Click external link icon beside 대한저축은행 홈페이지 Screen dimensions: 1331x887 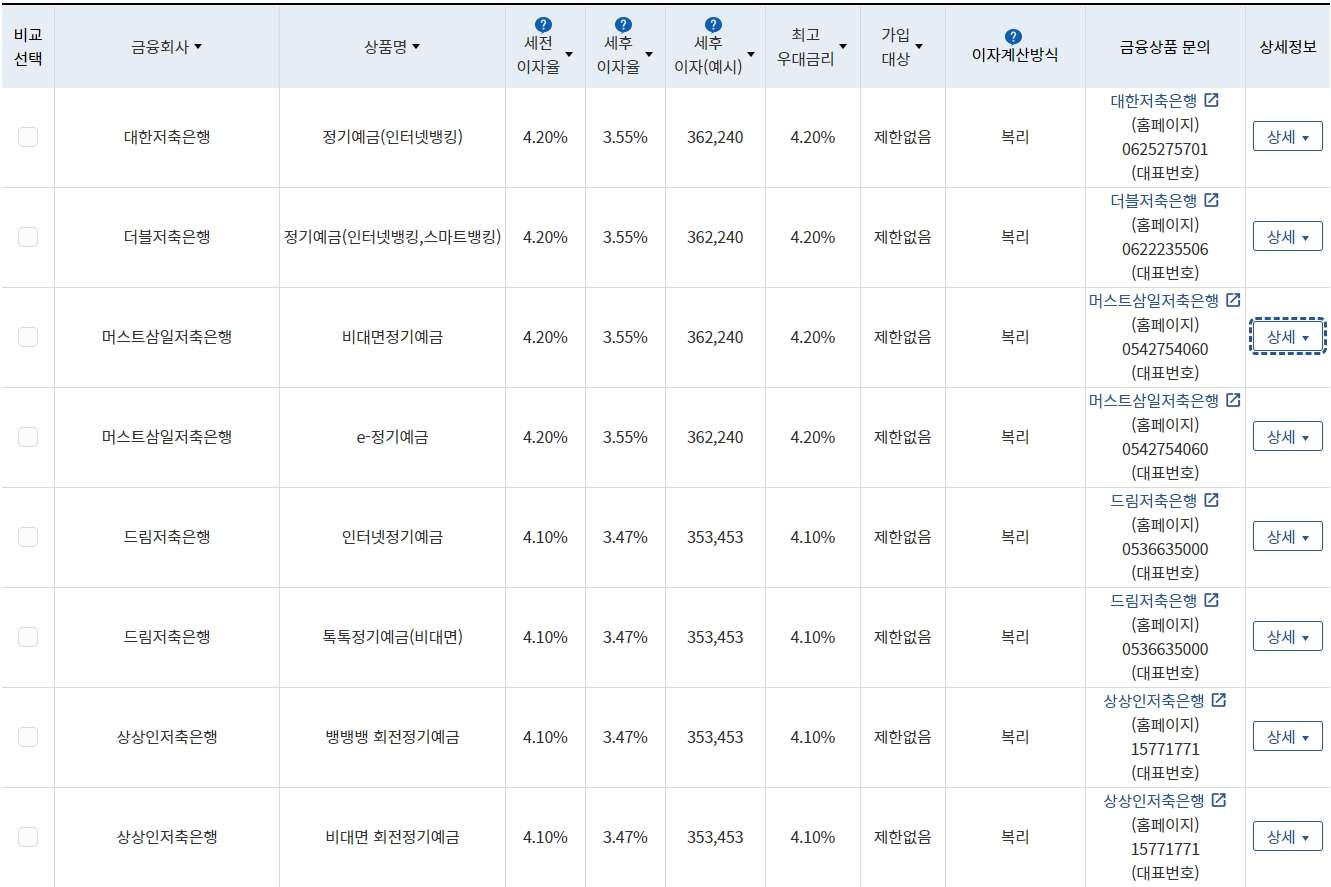[1211, 100]
